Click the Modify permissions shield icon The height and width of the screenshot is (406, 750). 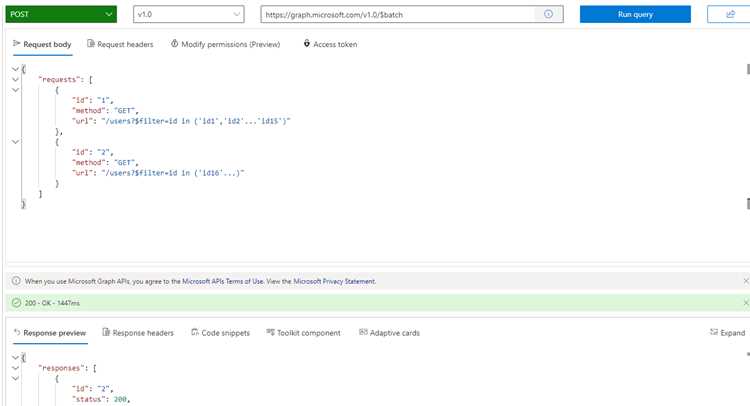(175, 44)
